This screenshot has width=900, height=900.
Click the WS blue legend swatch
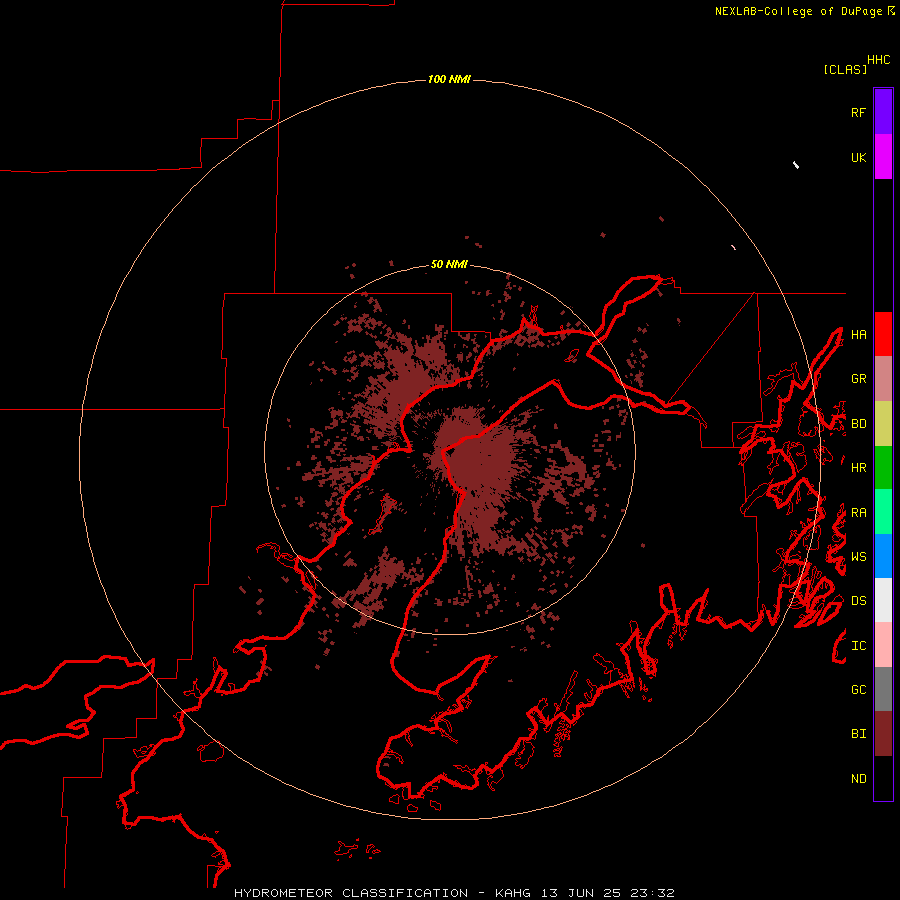883,556
